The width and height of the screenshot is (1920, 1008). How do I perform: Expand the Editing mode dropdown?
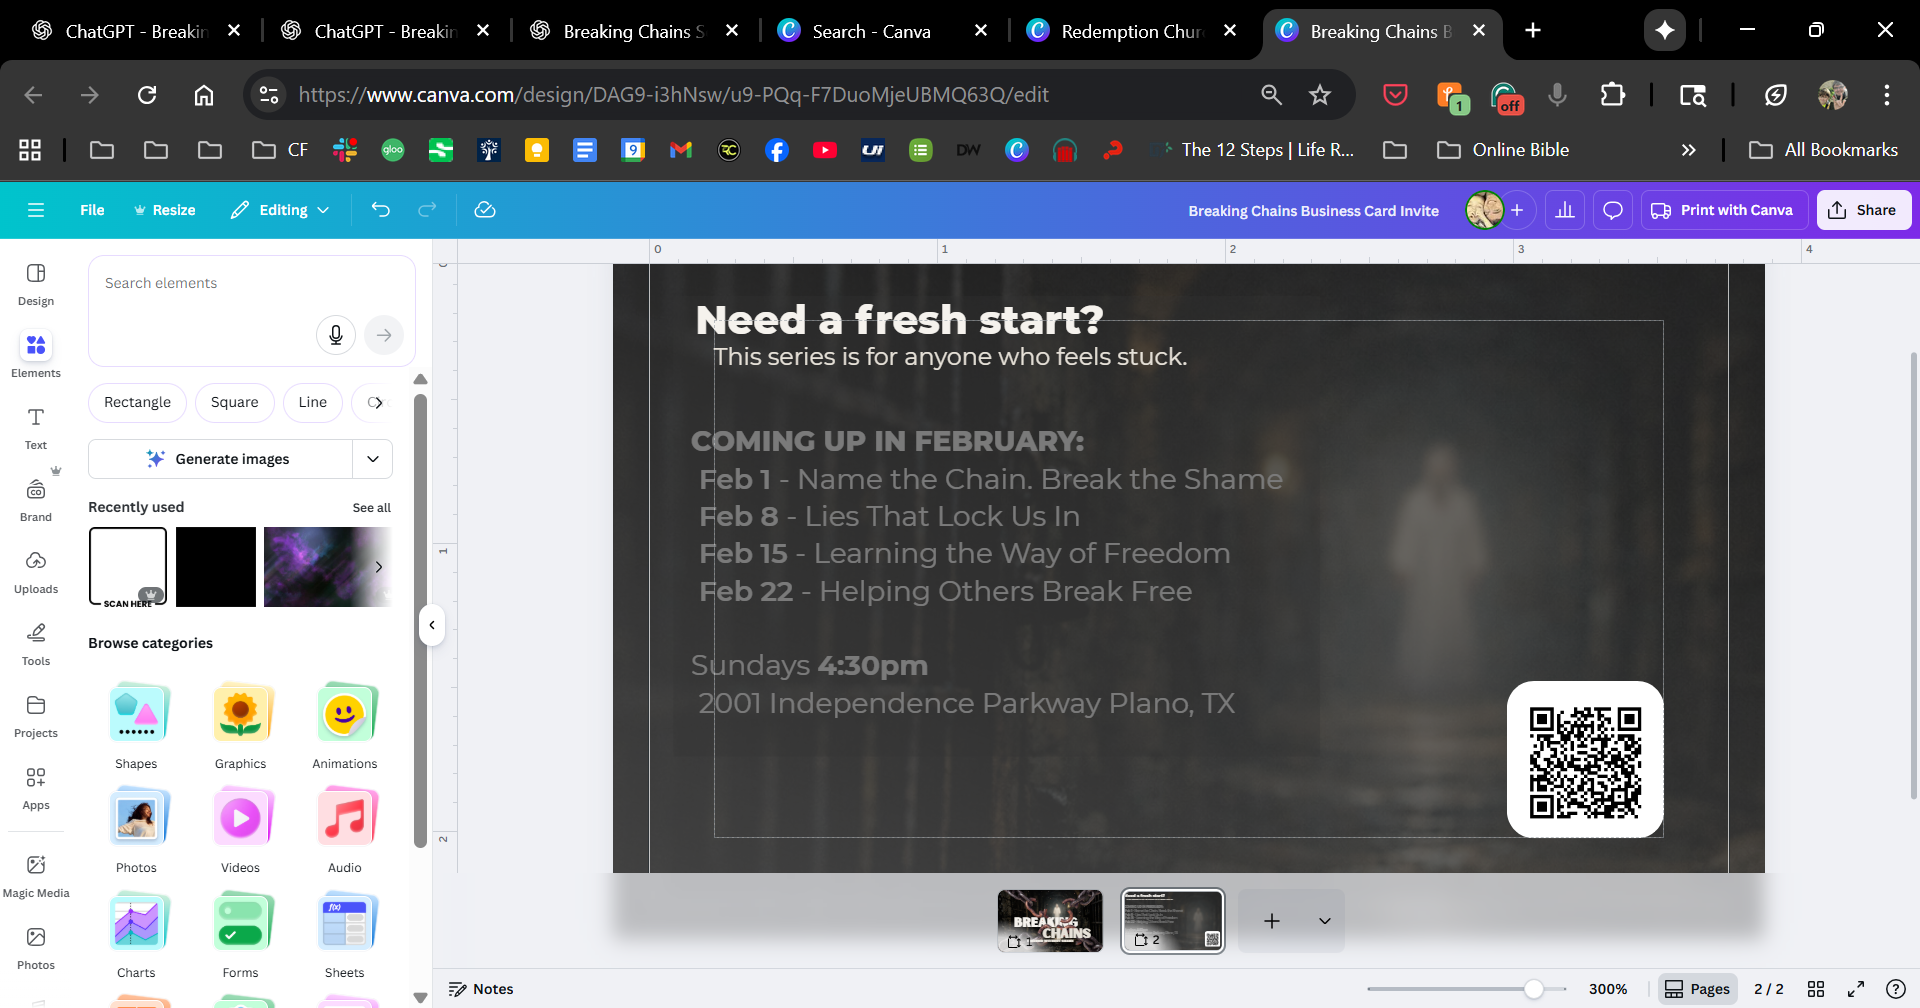pyautogui.click(x=280, y=210)
